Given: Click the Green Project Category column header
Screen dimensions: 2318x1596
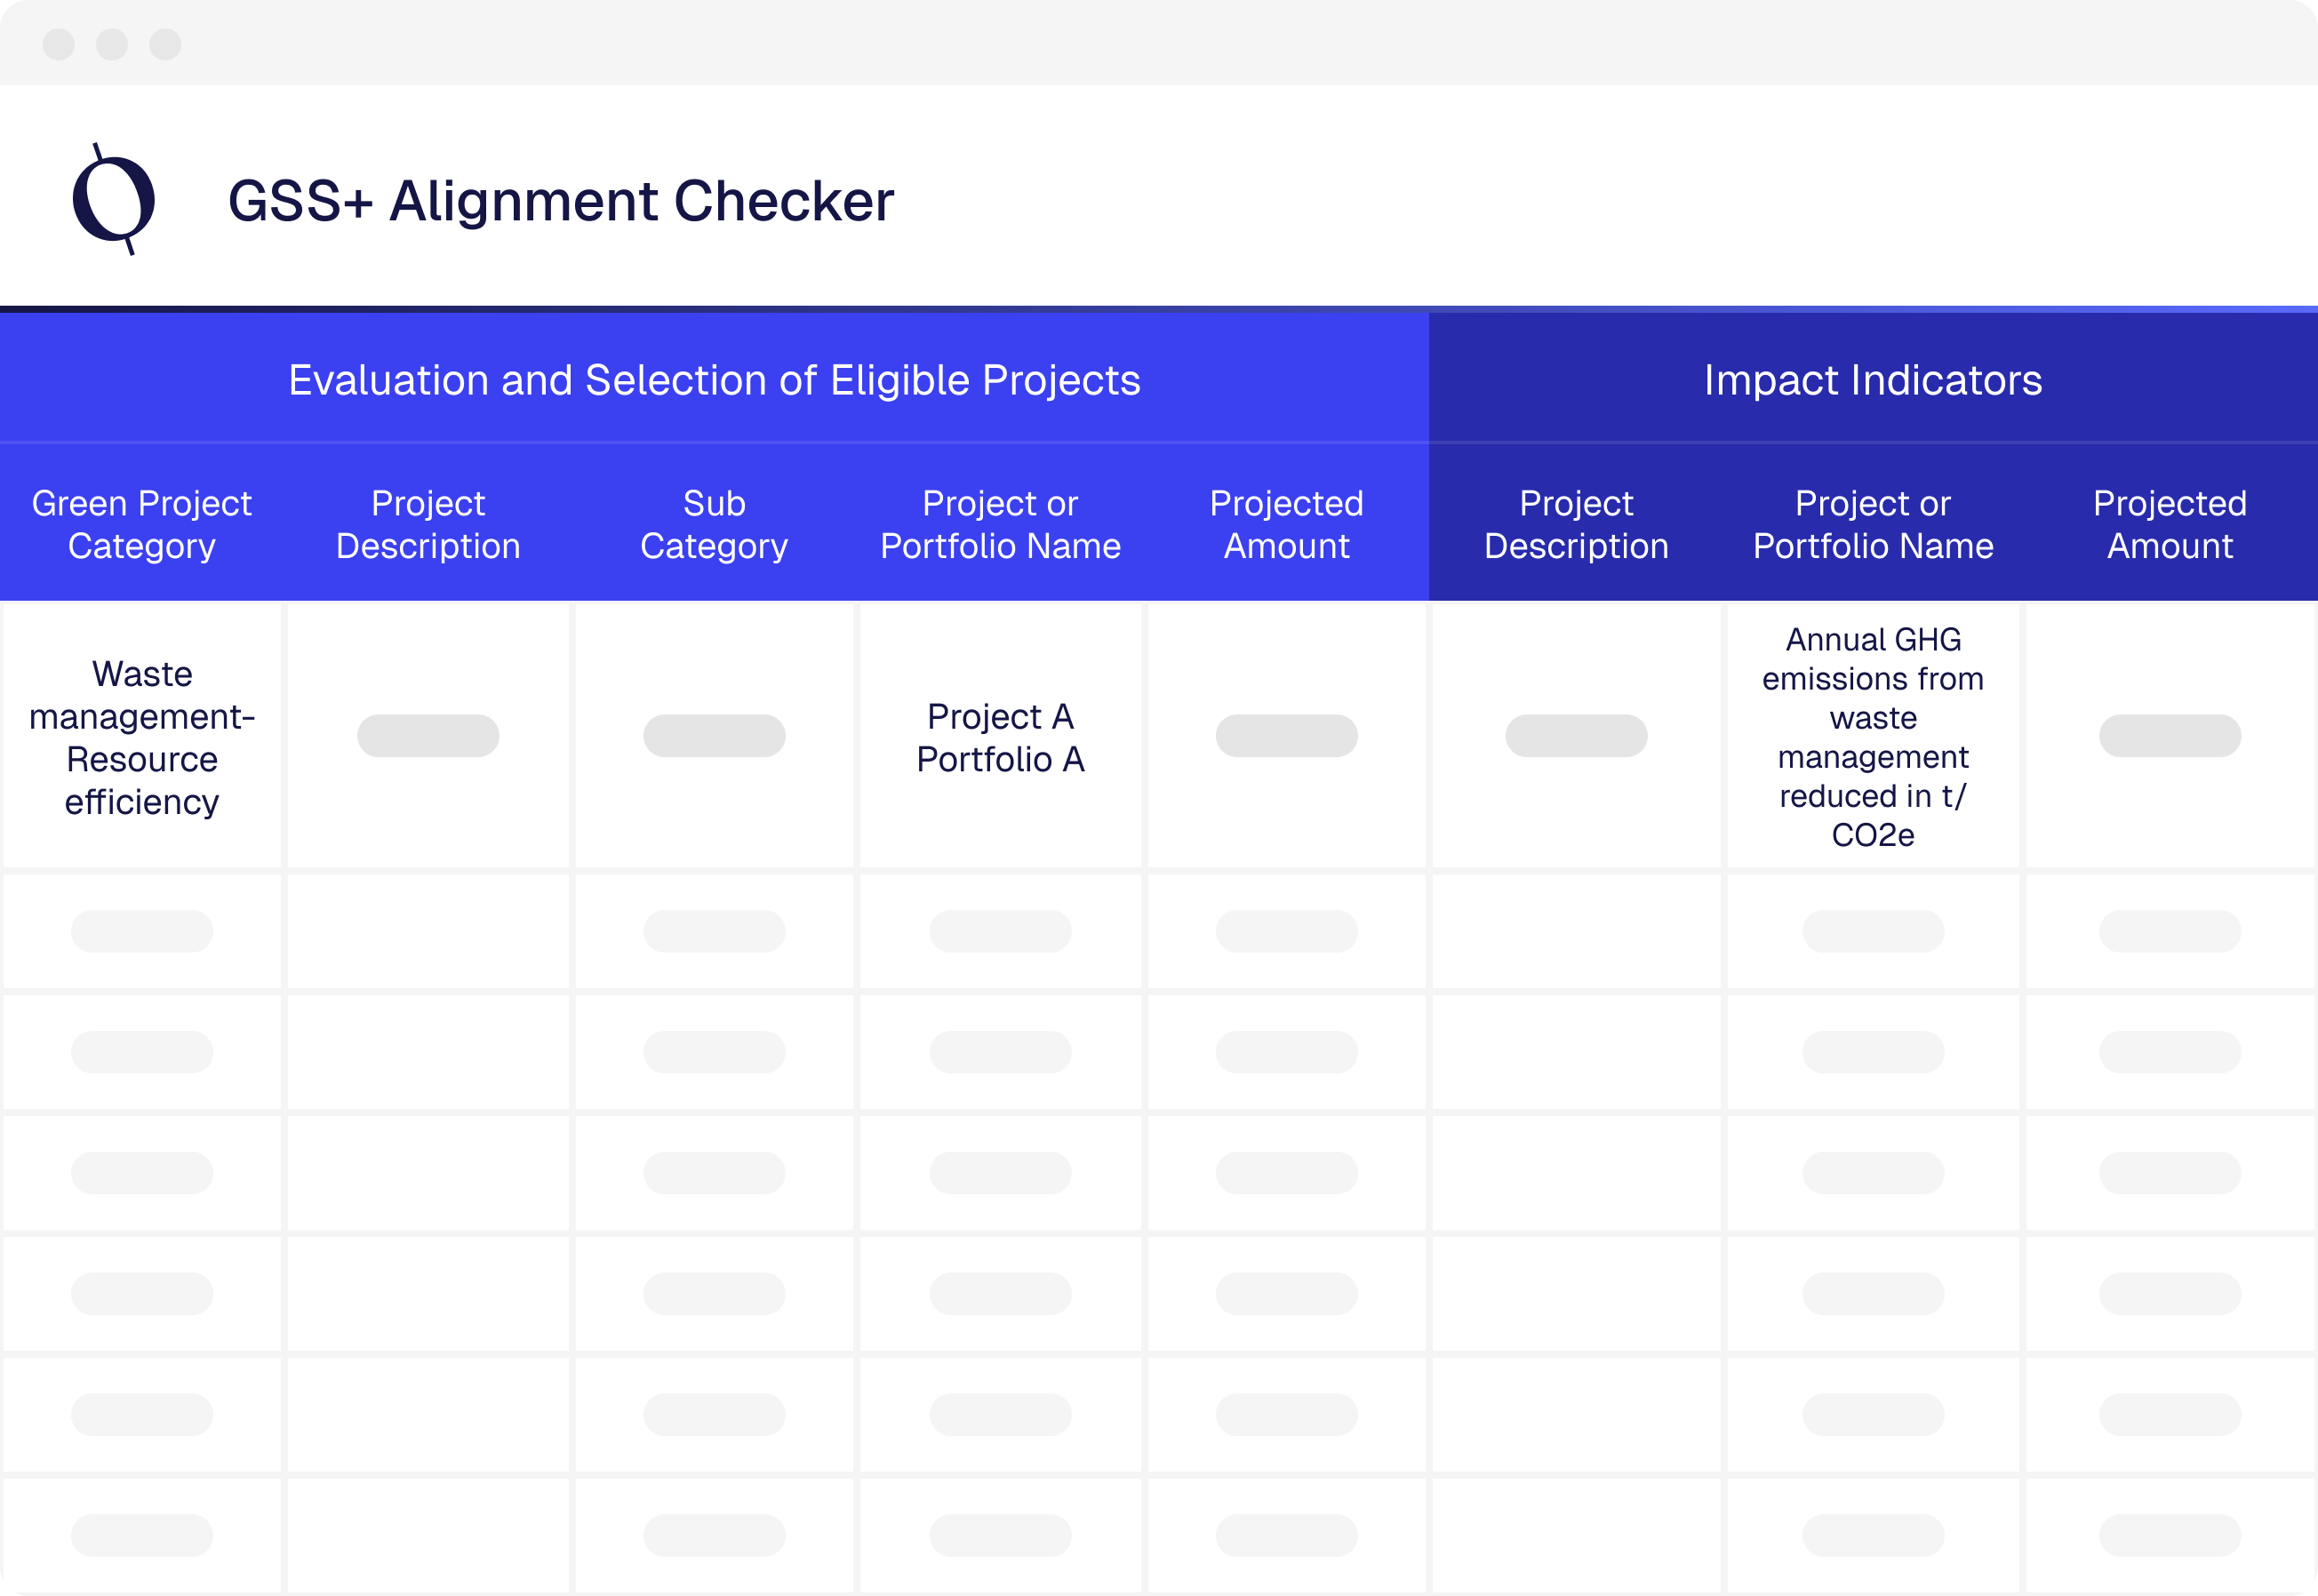Looking at the screenshot, I should click(141, 524).
